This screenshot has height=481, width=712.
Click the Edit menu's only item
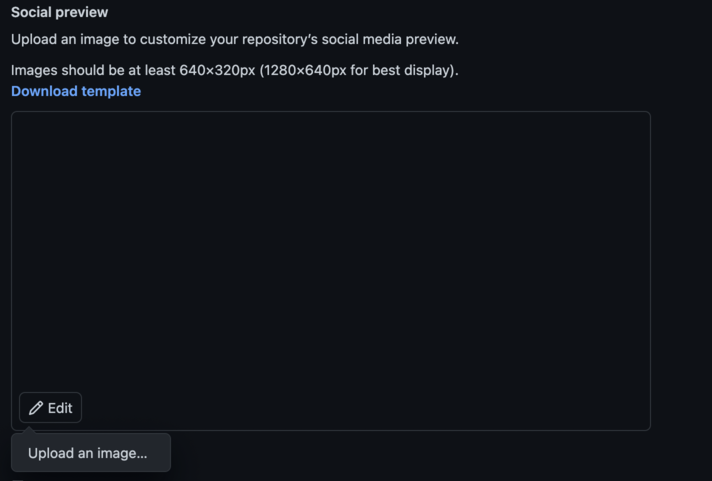(x=91, y=453)
